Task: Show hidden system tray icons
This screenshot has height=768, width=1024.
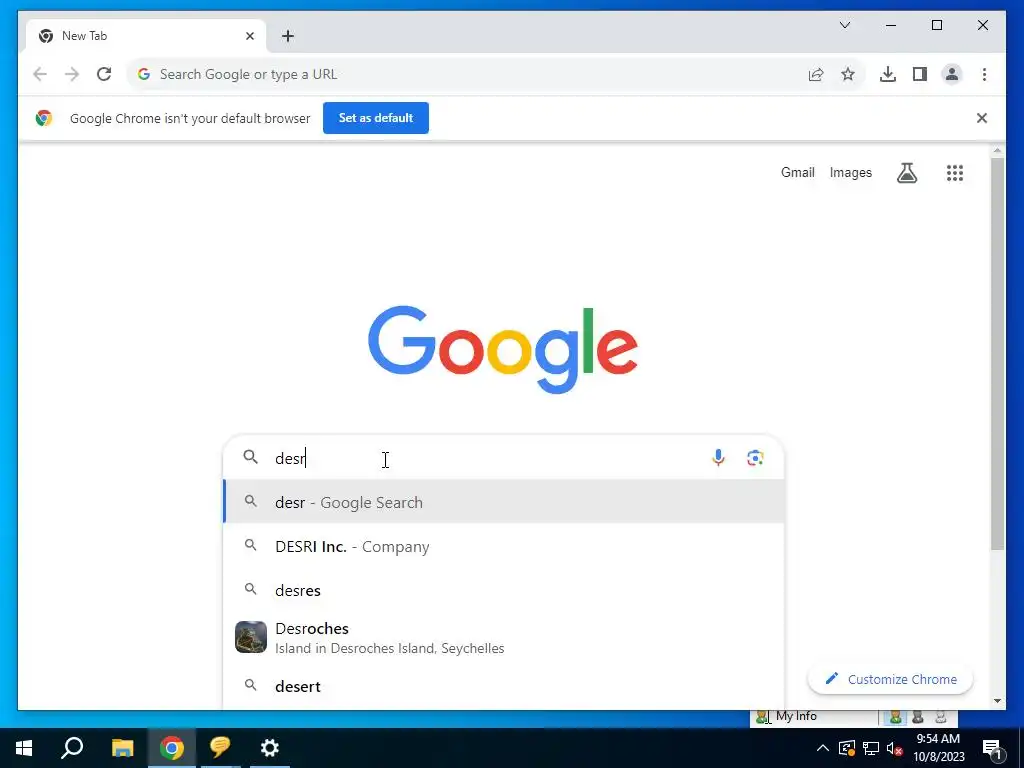Action: (x=823, y=748)
